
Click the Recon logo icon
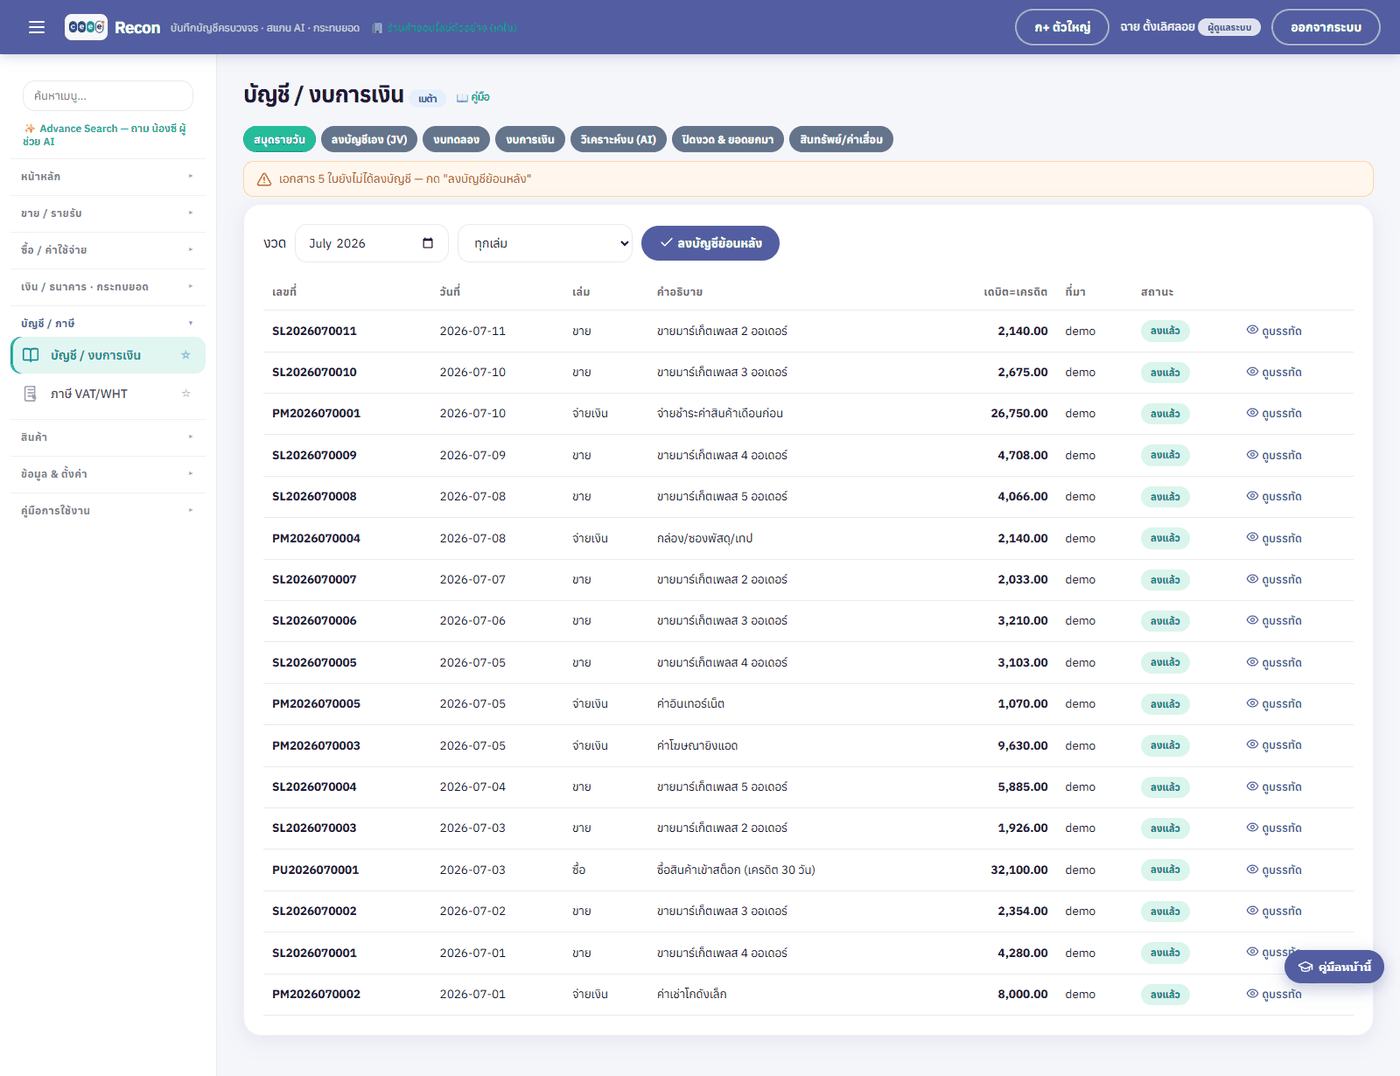point(86,27)
